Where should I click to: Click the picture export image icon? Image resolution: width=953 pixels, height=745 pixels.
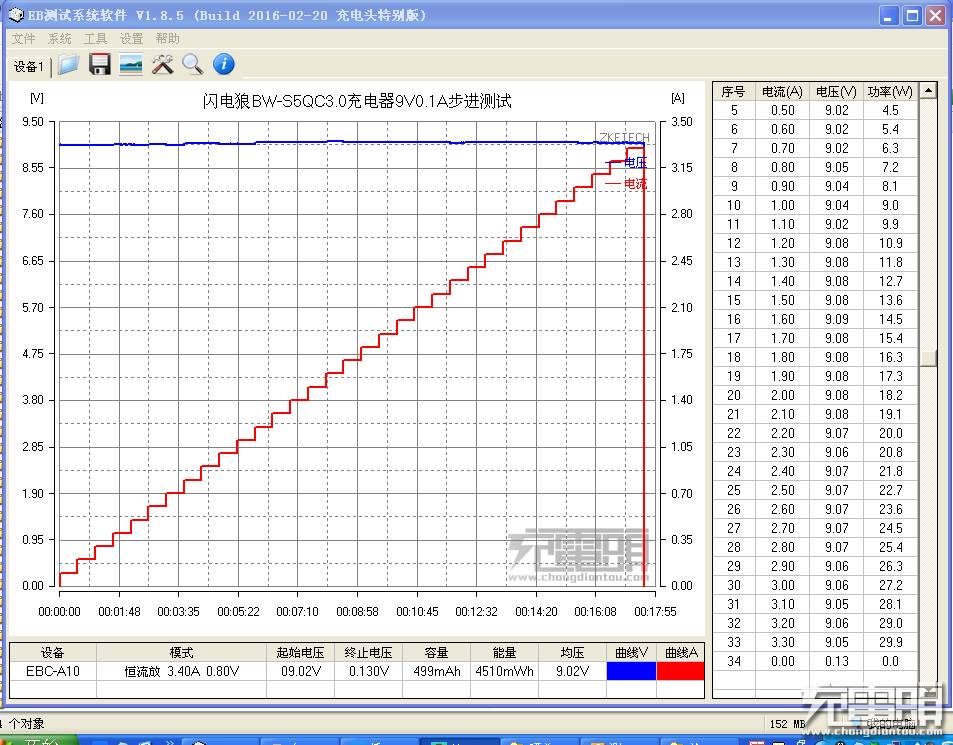131,64
